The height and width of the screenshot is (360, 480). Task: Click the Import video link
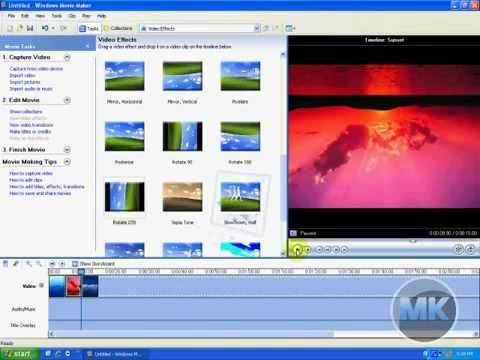[22, 75]
